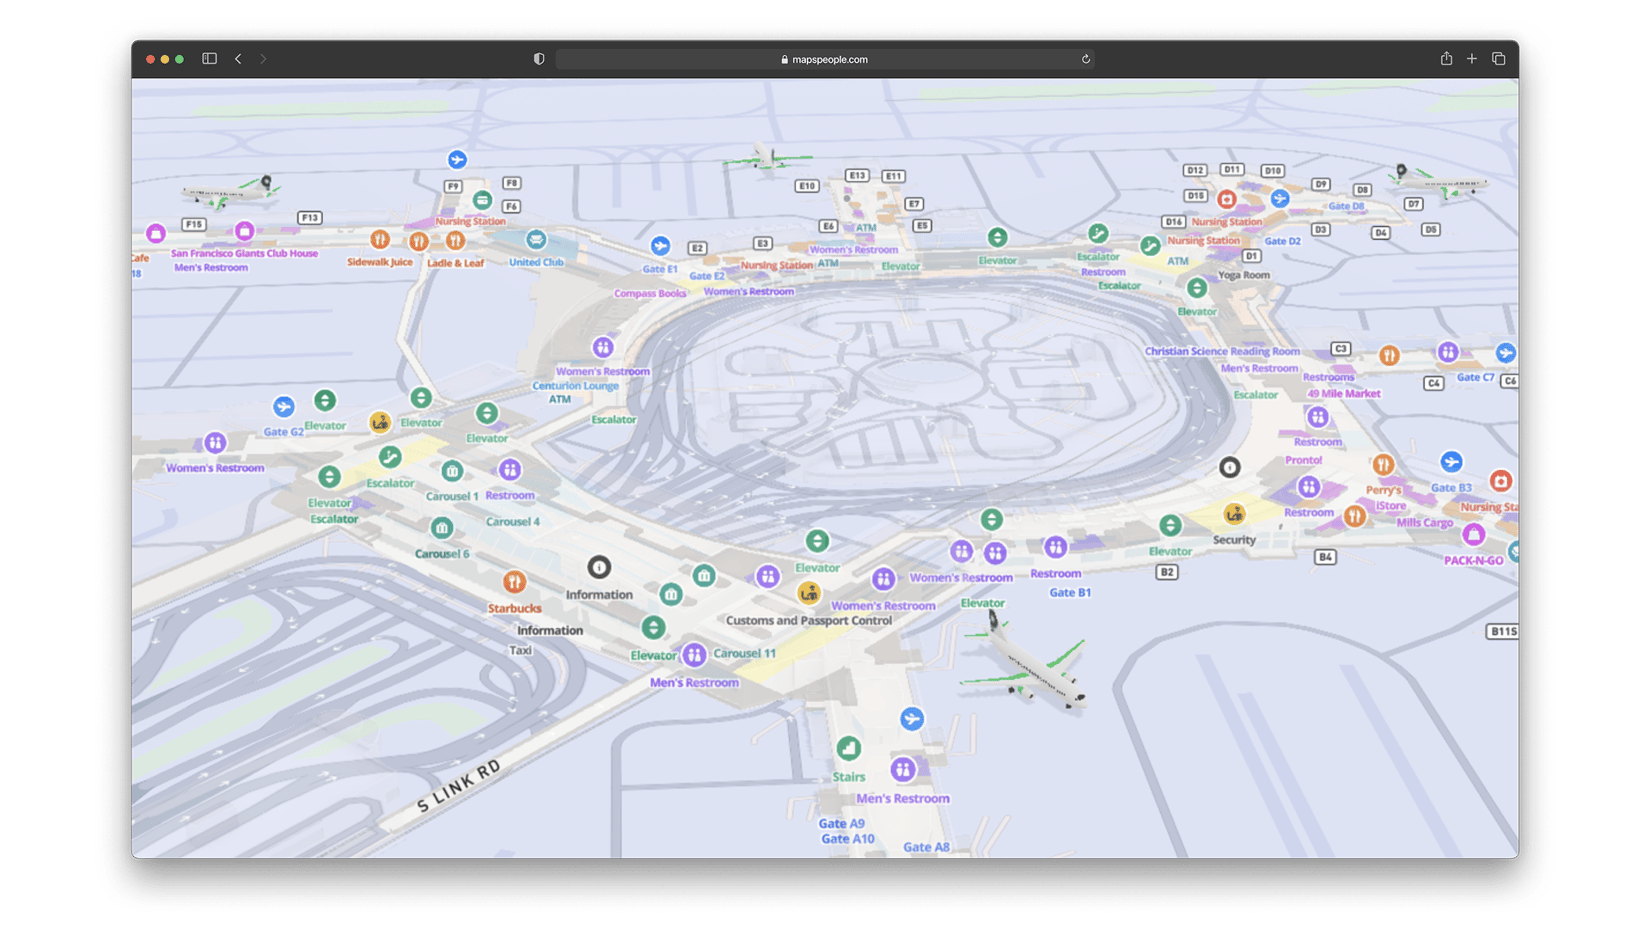Open a new Safari tab
1650x928 pixels.
(x=1472, y=59)
